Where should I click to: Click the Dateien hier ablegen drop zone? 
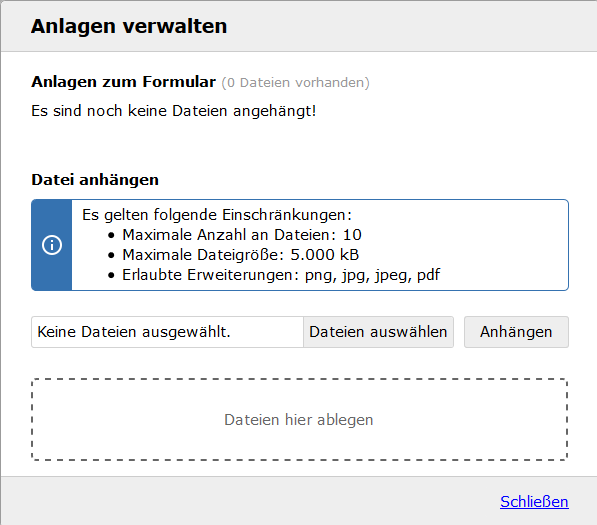tap(299, 420)
